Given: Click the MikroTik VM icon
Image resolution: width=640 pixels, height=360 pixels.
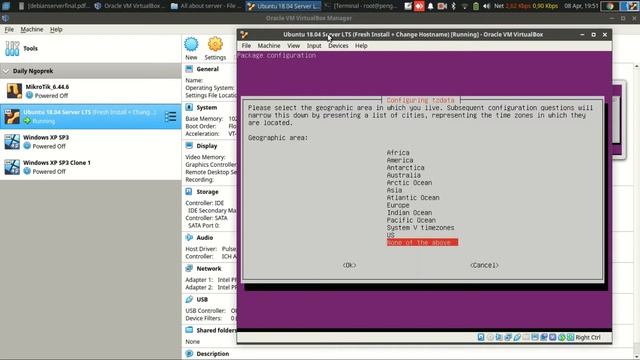Looking at the screenshot, I should click(14, 91).
